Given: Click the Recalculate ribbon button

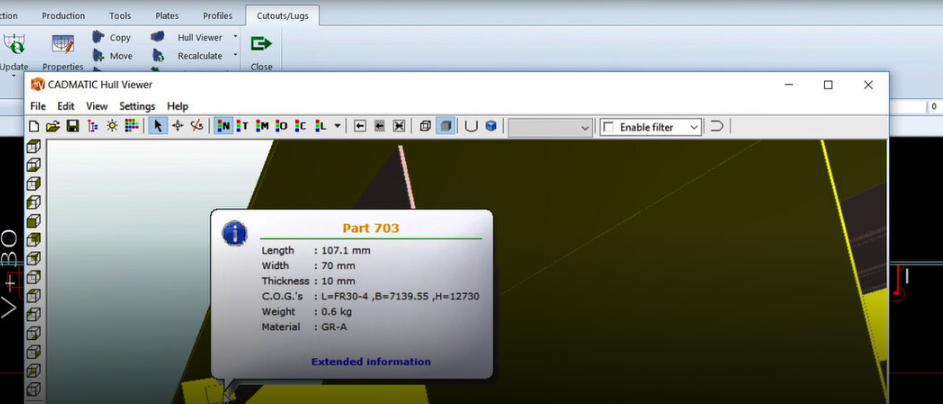Looking at the screenshot, I should (x=188, y=56).
